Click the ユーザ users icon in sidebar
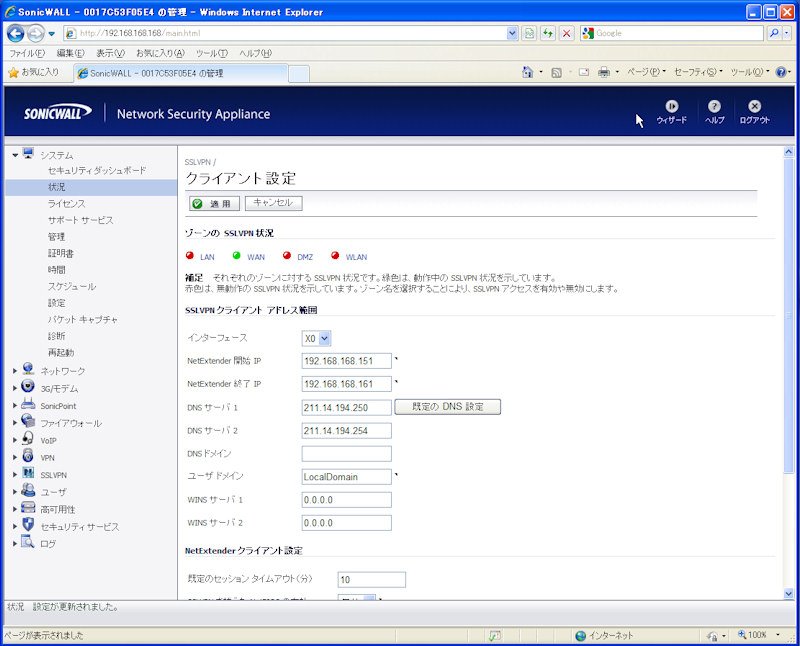This screenshot has height=646, width=800. 28,490
